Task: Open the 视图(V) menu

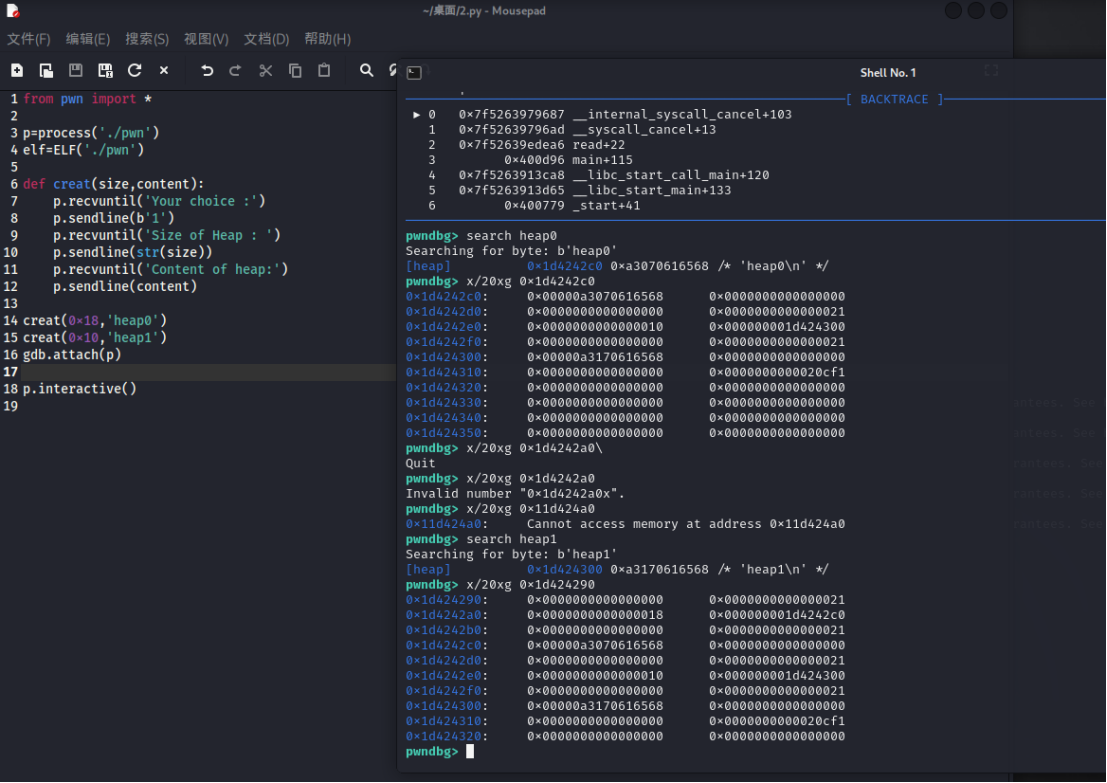Action: coord(206,39)
